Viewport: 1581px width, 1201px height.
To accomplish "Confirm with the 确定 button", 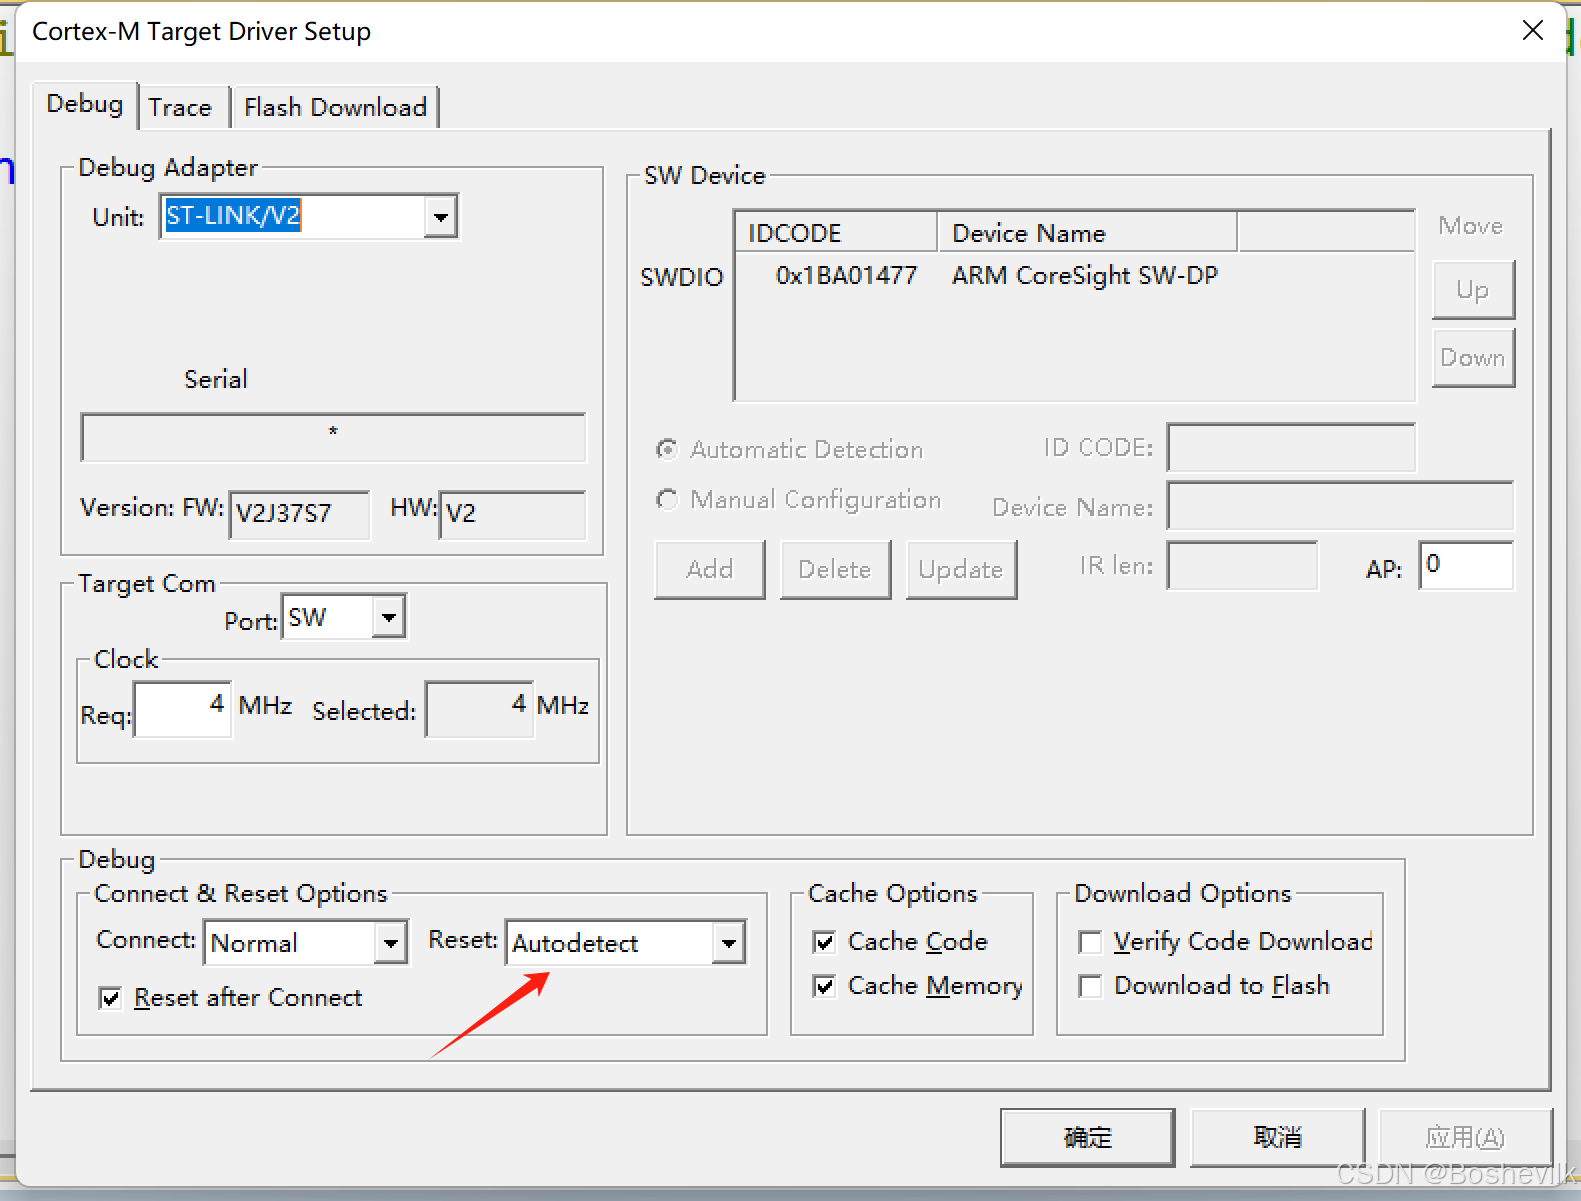I will pos(1087,1137).
